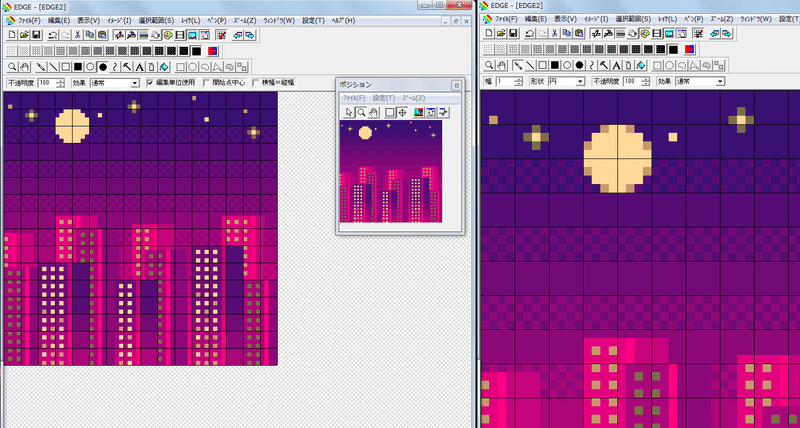Click Copy icon in left EDGE window
The height and width of the screenshot is (428, 800).
[x=90, y=34]
